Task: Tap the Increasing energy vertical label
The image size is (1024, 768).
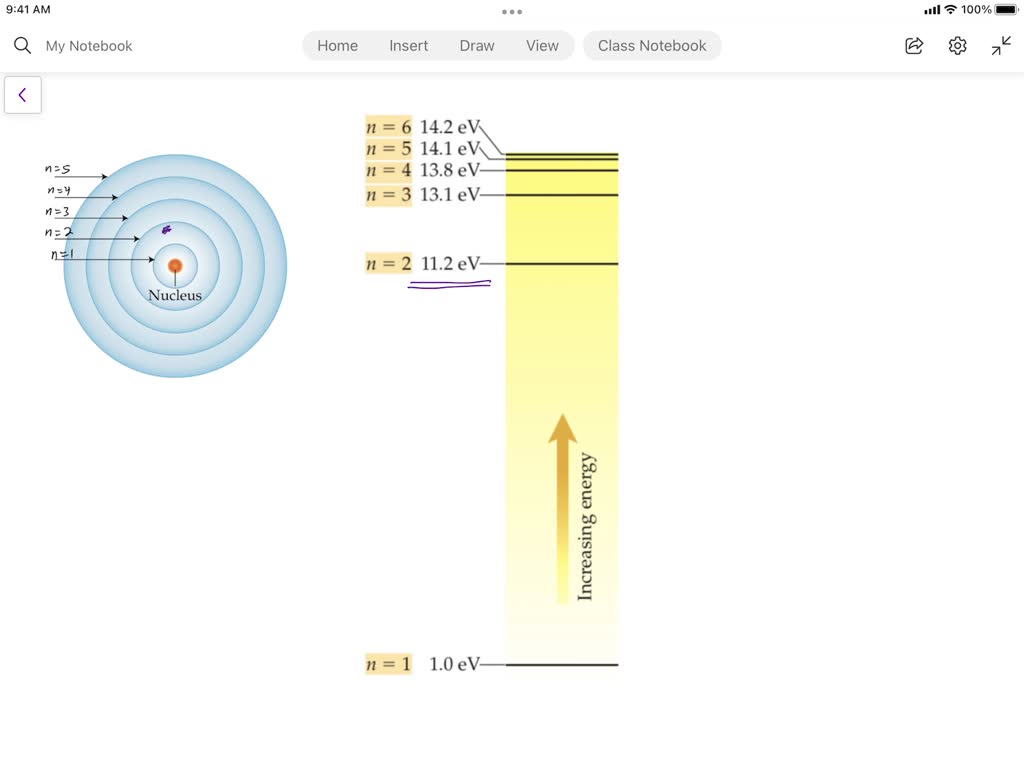Action: [586, 526]
